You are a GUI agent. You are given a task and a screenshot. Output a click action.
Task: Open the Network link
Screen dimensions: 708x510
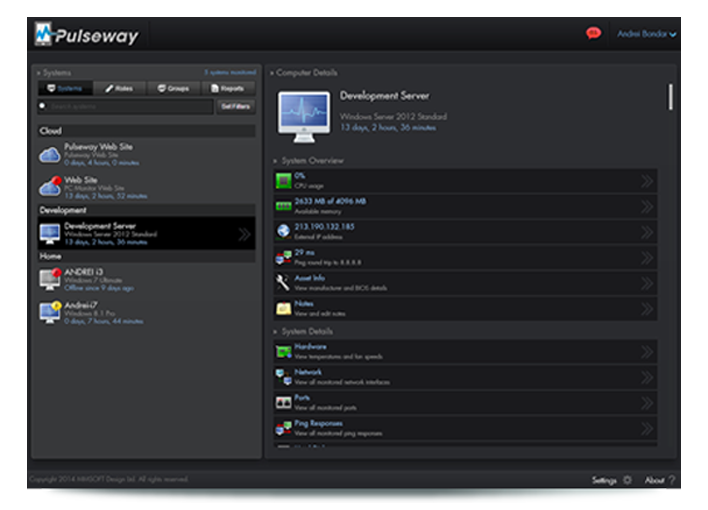(x=308, y=372)
